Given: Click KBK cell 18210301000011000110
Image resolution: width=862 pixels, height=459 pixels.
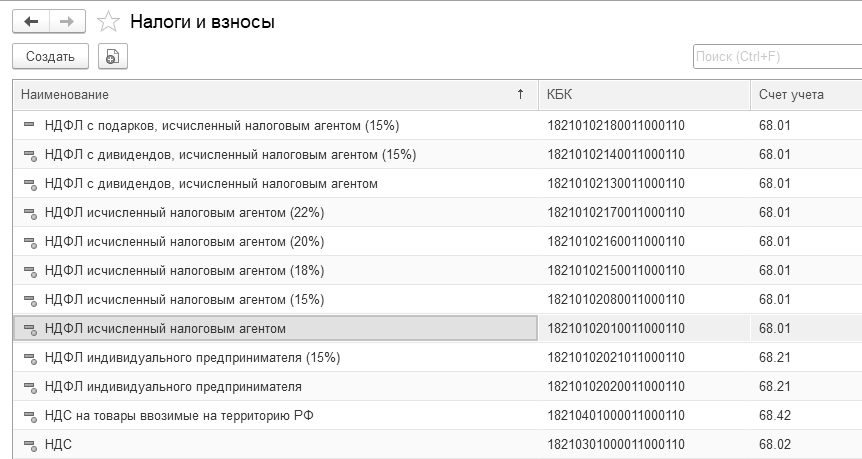Looking at the screenshot, I should point(616,445).
